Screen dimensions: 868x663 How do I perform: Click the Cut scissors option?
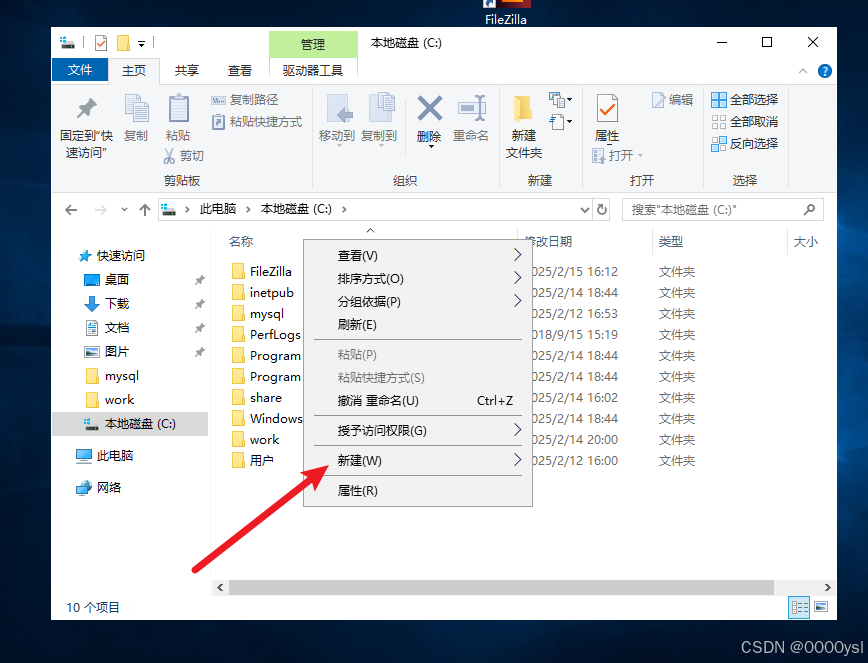(184, 156)
